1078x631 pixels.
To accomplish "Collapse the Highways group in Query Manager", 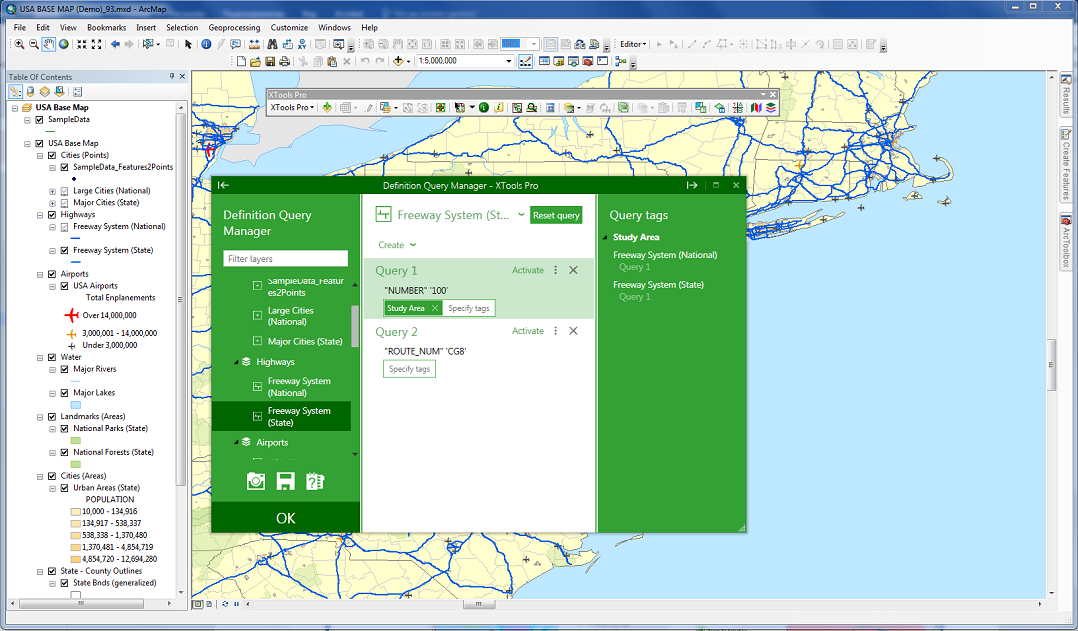I will pyautogui.click(x=236, y=362).
